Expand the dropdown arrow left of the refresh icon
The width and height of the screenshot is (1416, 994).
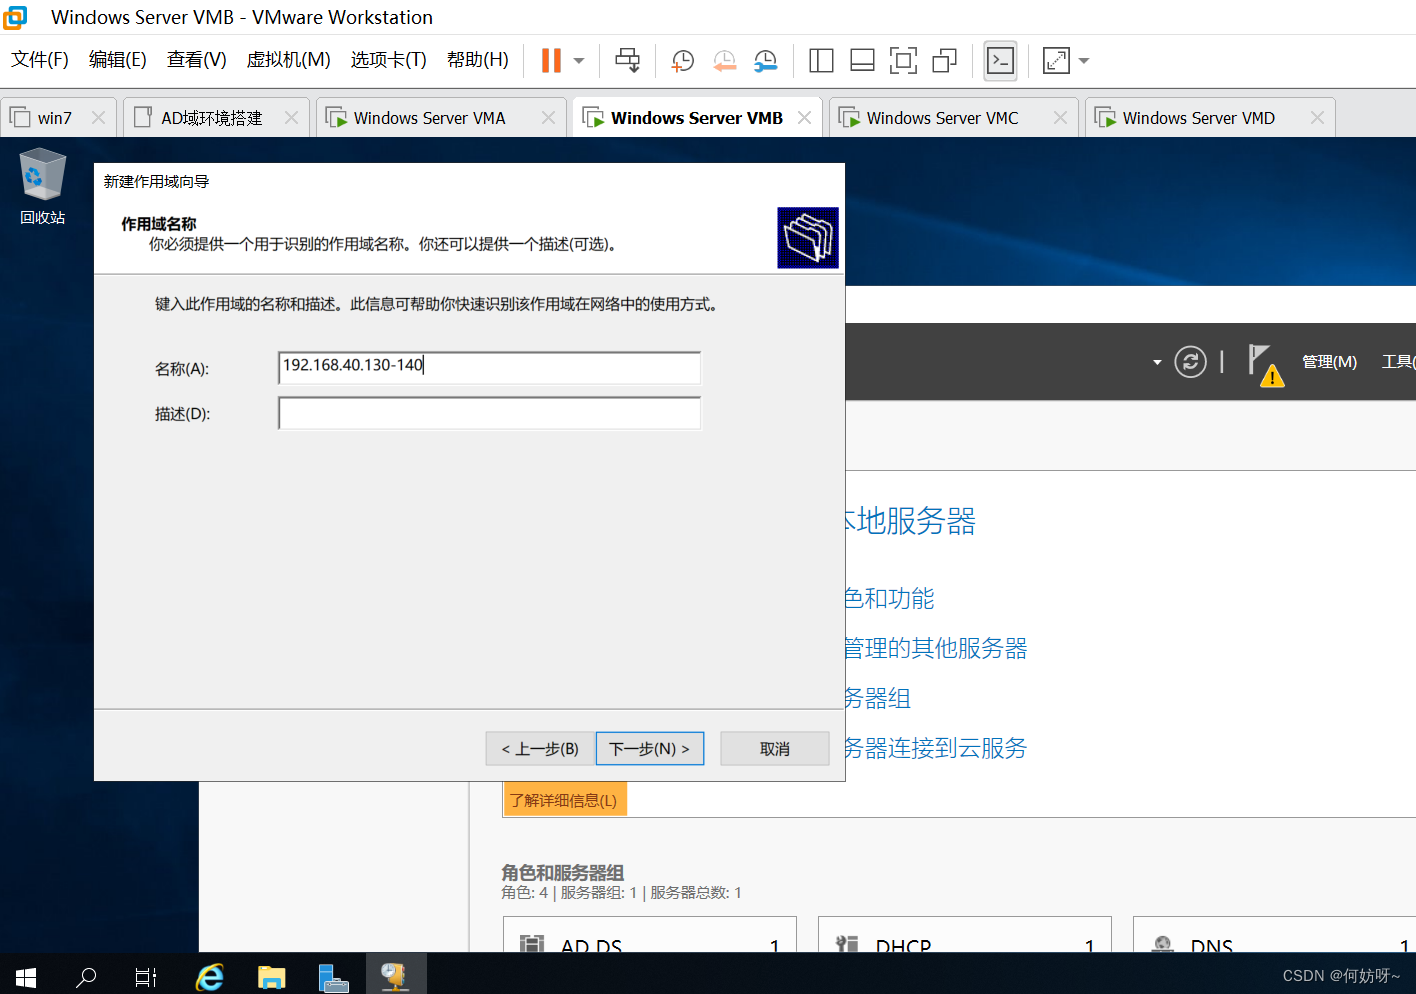(x=1157, y=362)
